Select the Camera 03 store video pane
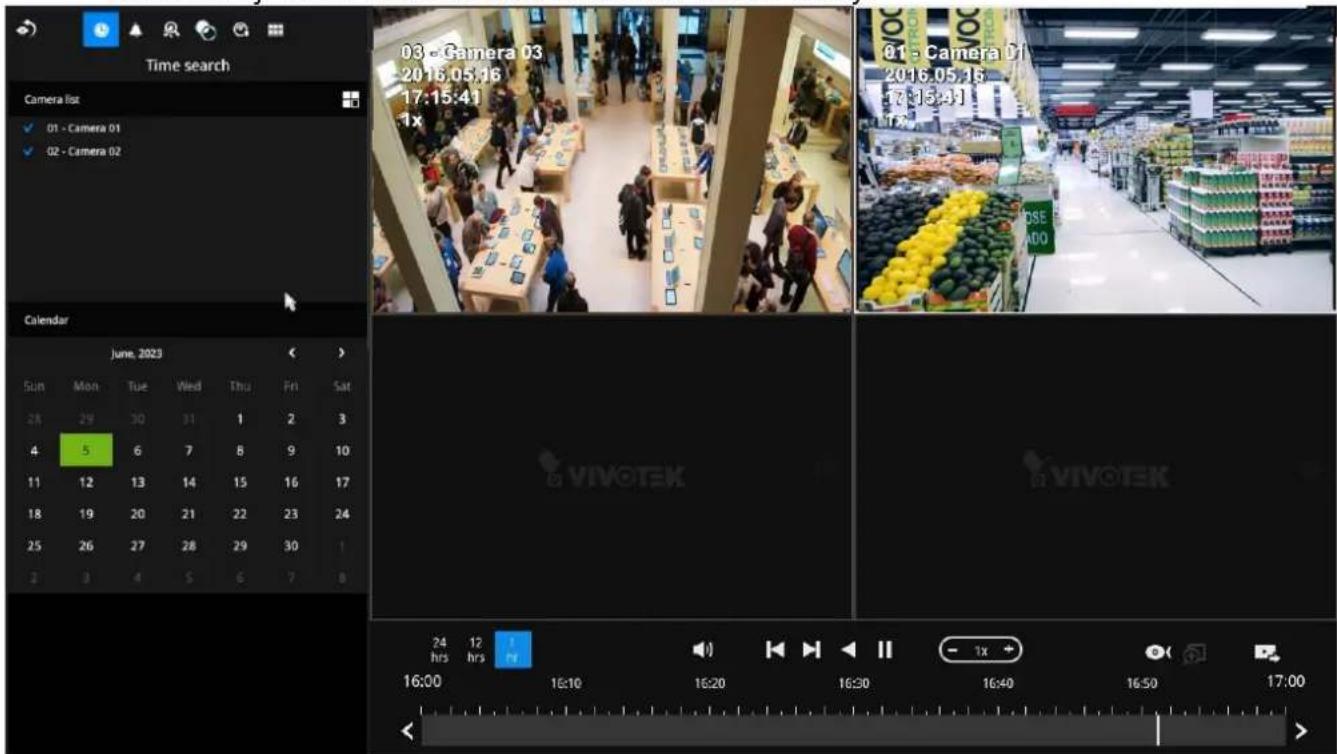The image size is (1337, 754). (x=611, y=161)
